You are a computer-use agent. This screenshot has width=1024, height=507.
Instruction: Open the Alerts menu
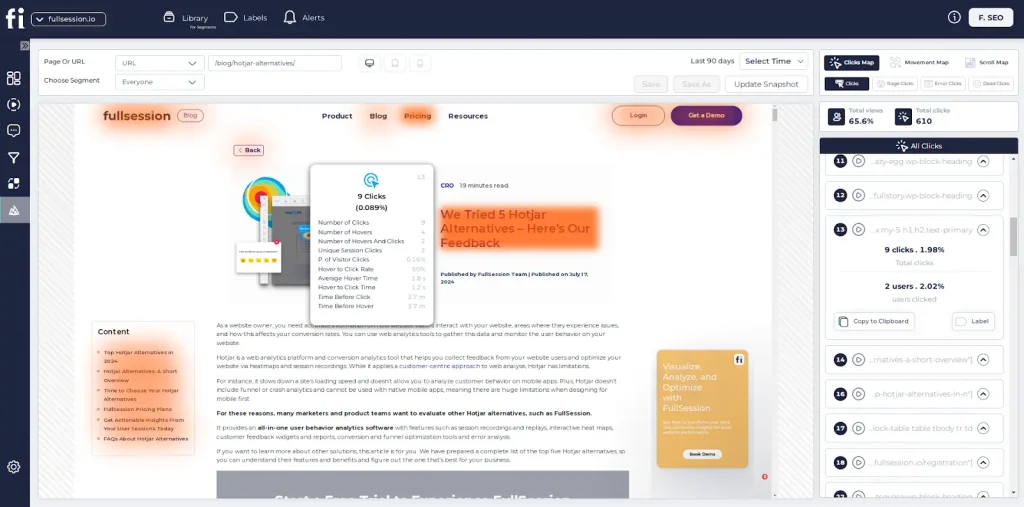[304, 18]
